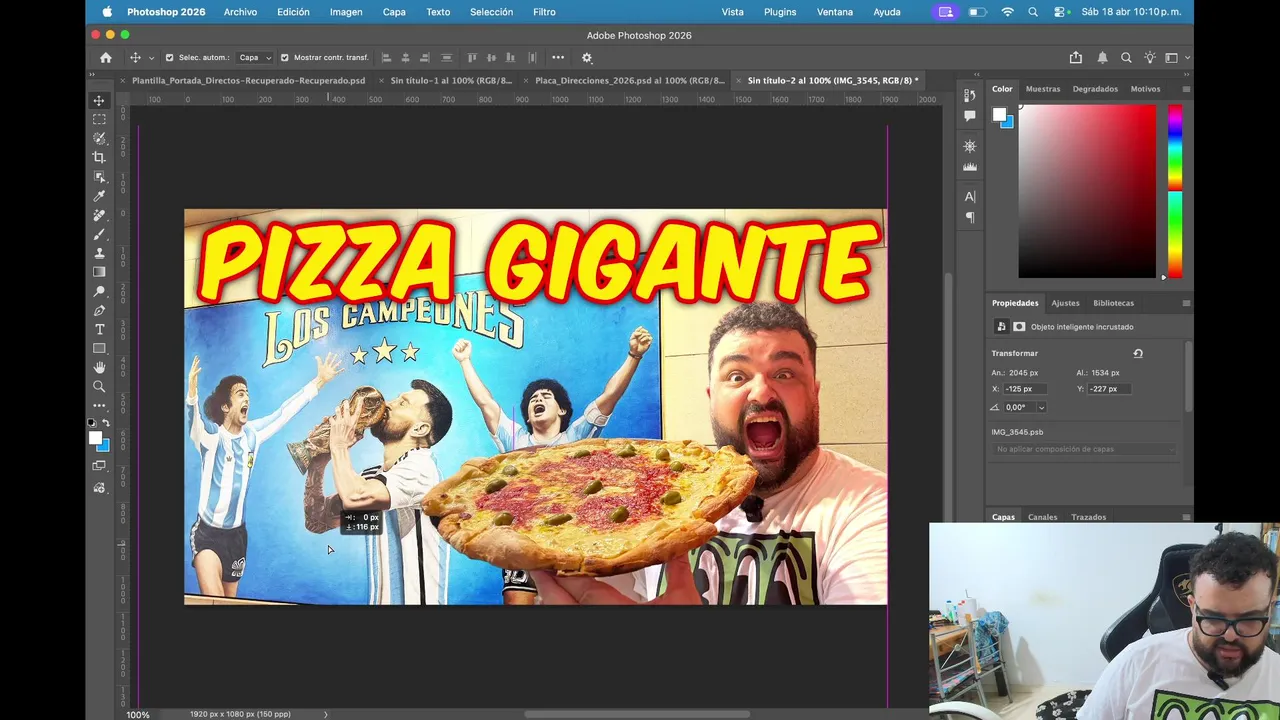Screen dimensions: 1280x720
Task: Open the Filtro menu
Action: click(x=544, y=12)
